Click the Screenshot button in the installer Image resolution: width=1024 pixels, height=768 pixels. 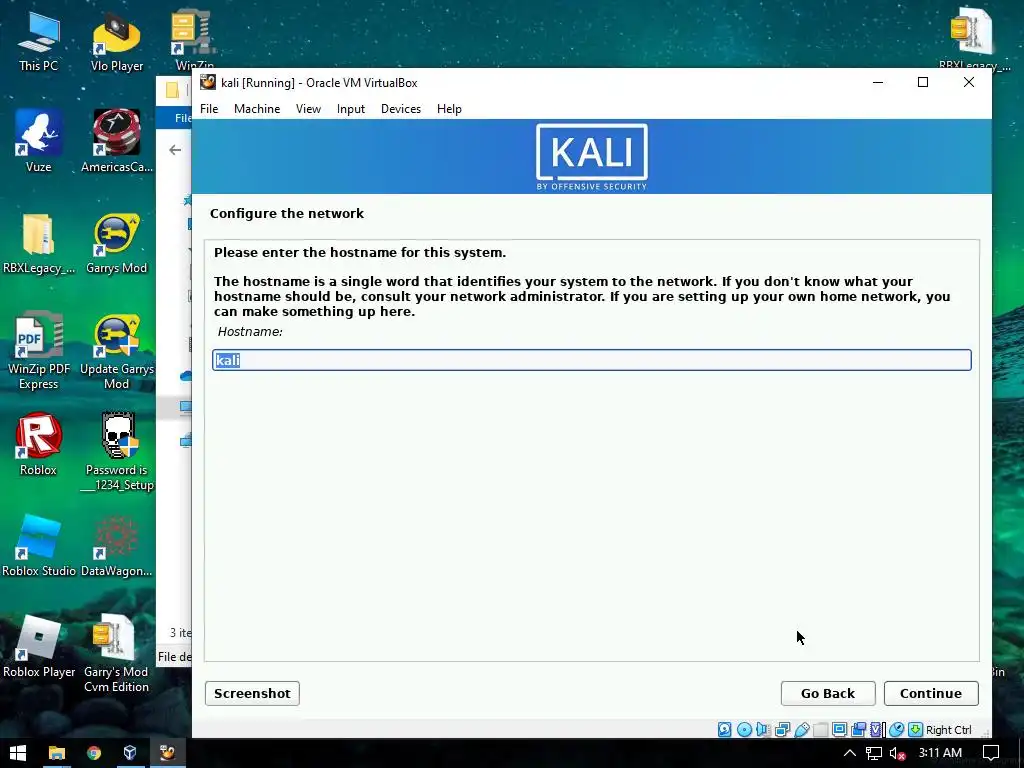click(x=252, y=694)
